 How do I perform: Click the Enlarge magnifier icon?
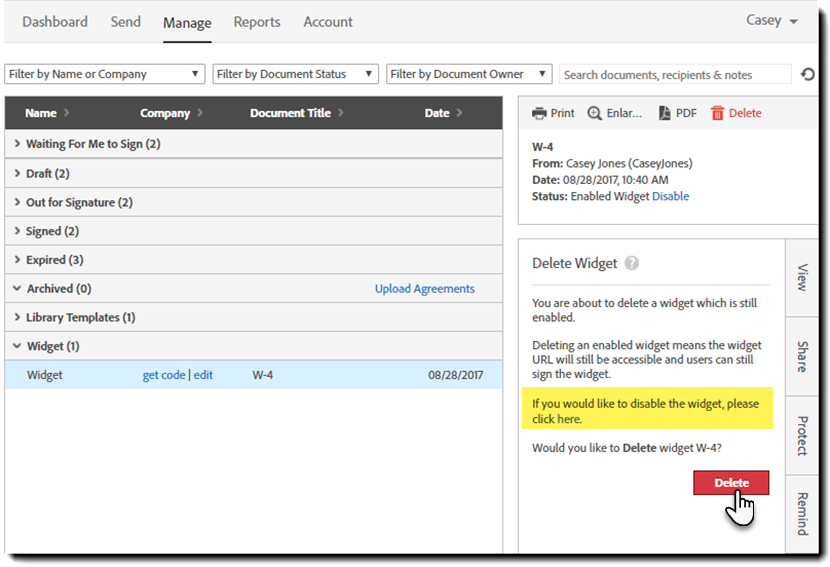point(594,113)
